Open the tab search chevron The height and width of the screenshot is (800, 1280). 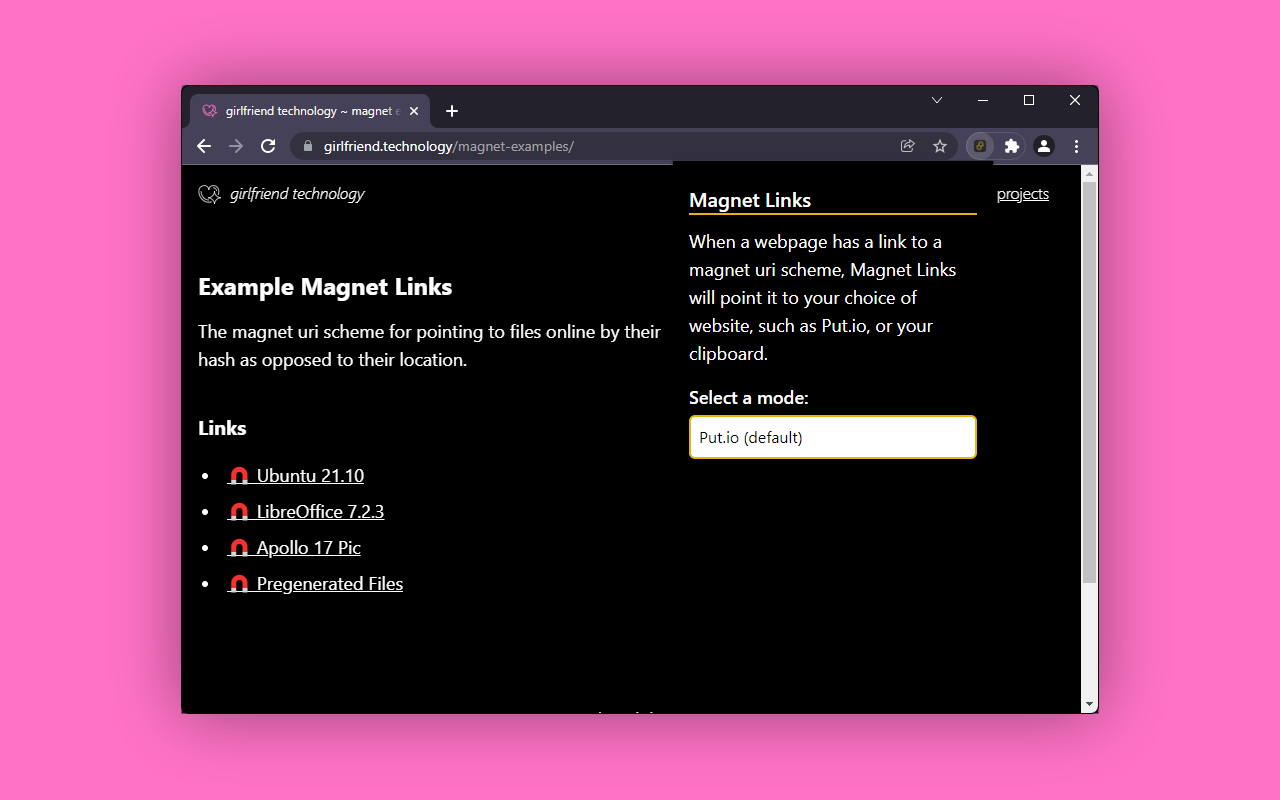[x=937, y=100]
